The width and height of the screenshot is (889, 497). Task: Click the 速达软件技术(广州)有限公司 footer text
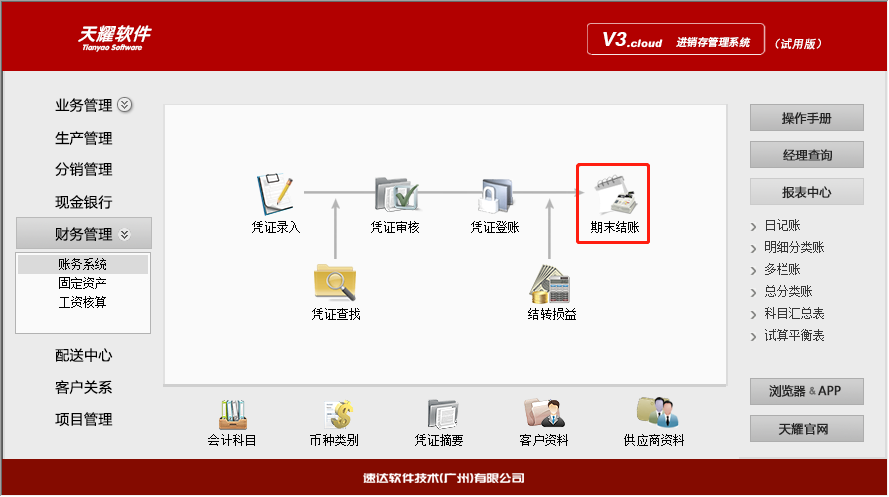443,478
